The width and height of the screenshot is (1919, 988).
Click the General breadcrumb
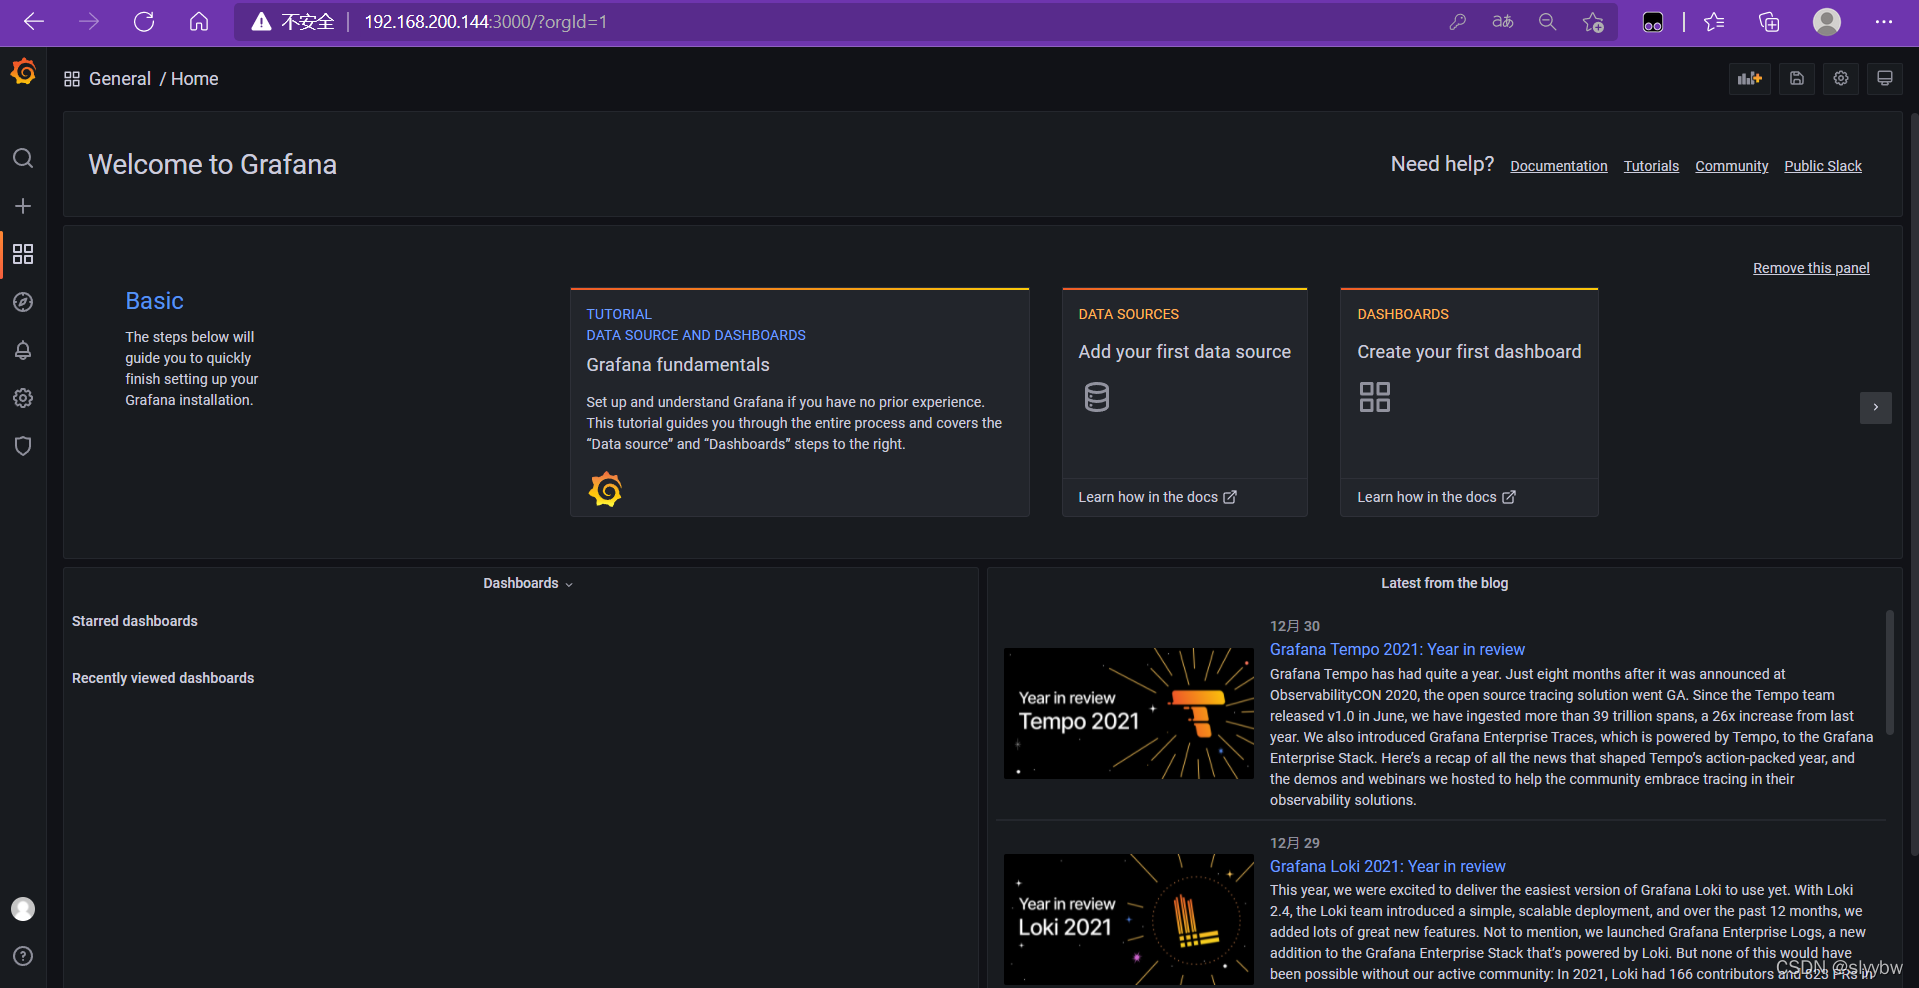coord(120,79)
